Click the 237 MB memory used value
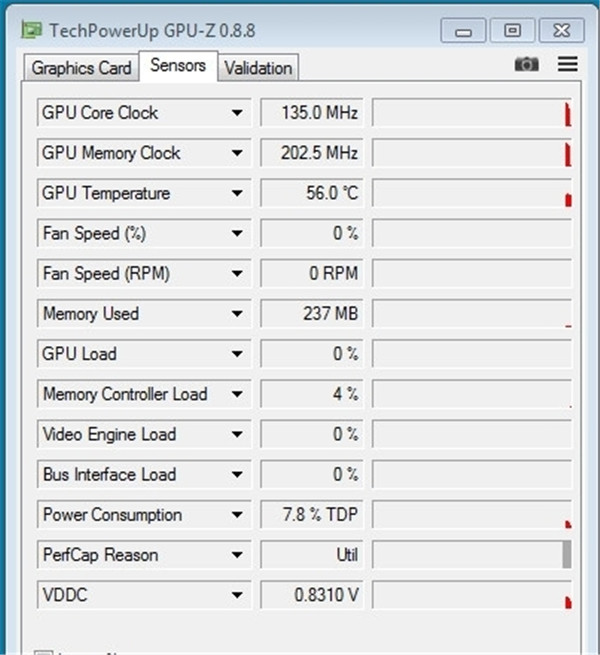 click(312, 314)
